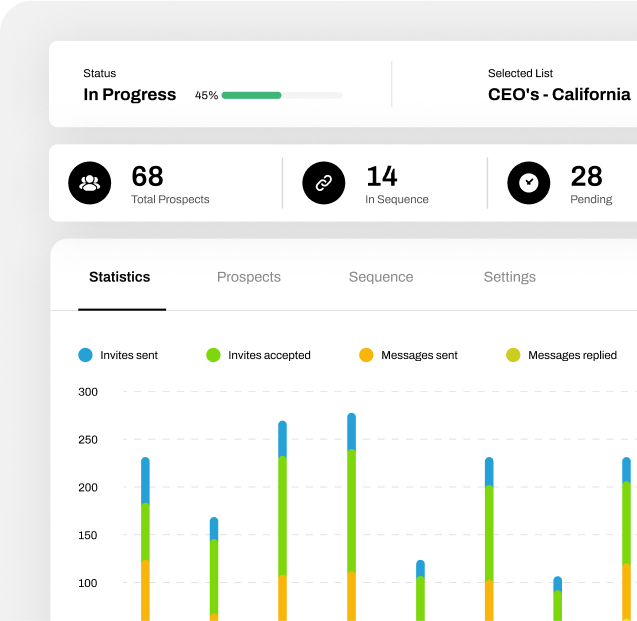Click the In Sequence link icon

(x=324, y=183)
